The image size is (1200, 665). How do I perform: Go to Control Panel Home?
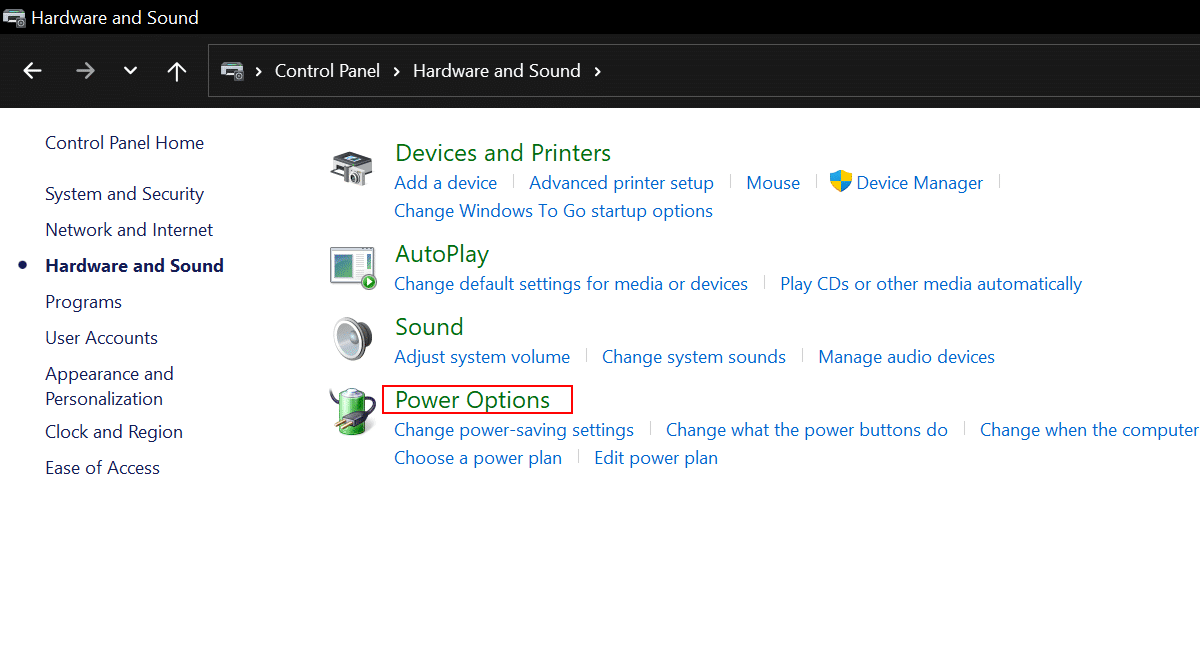tap(124, 143)
